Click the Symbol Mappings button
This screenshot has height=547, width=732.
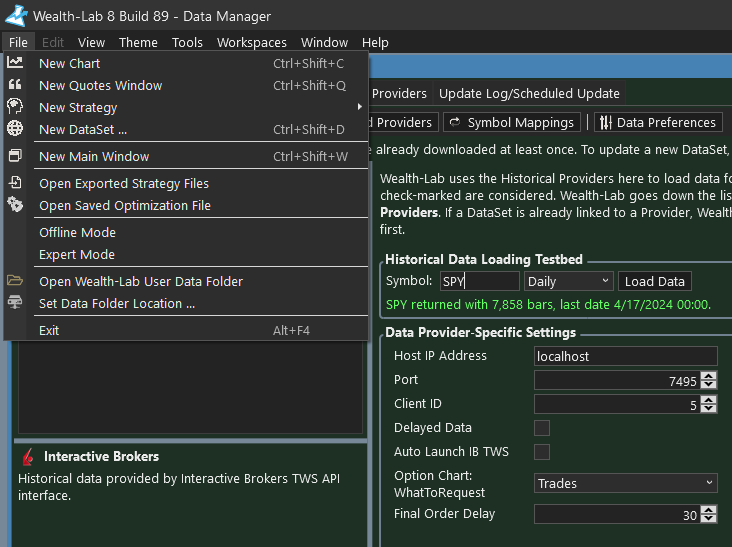coord(511,122)
